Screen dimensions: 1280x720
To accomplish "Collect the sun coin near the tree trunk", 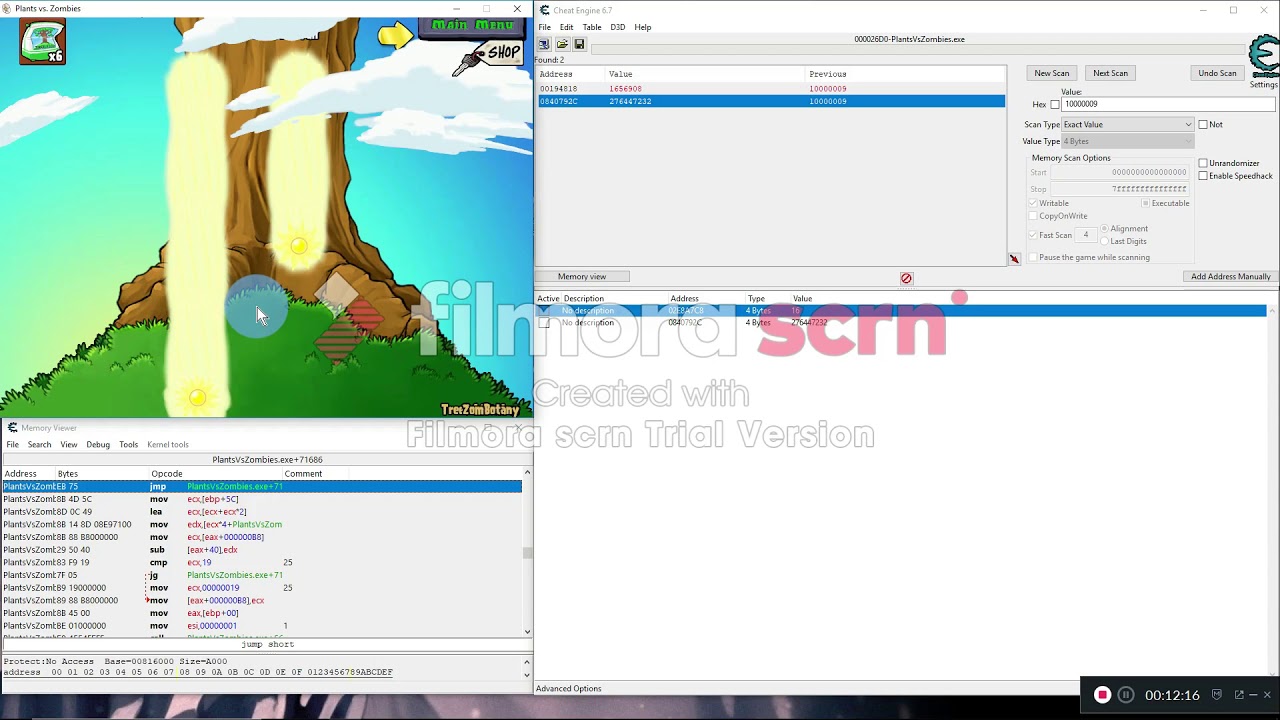I will tap(299, 246).
